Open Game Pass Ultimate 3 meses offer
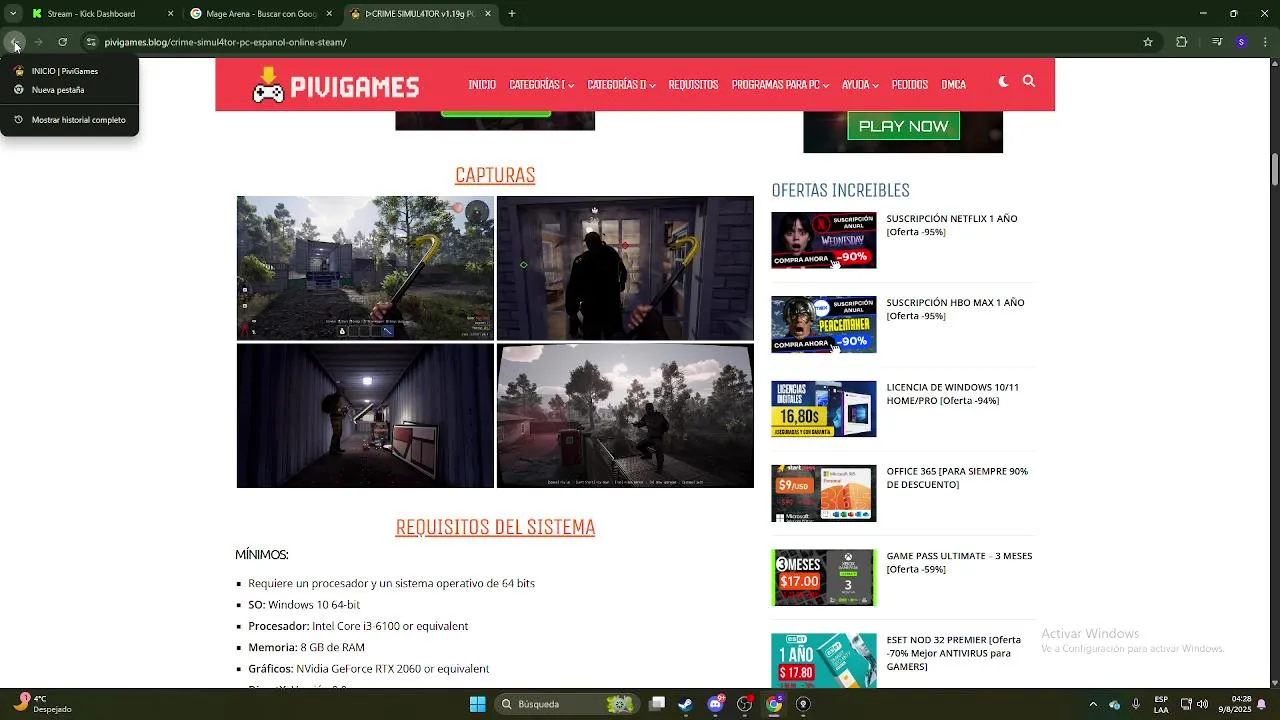 coord(959,562)
